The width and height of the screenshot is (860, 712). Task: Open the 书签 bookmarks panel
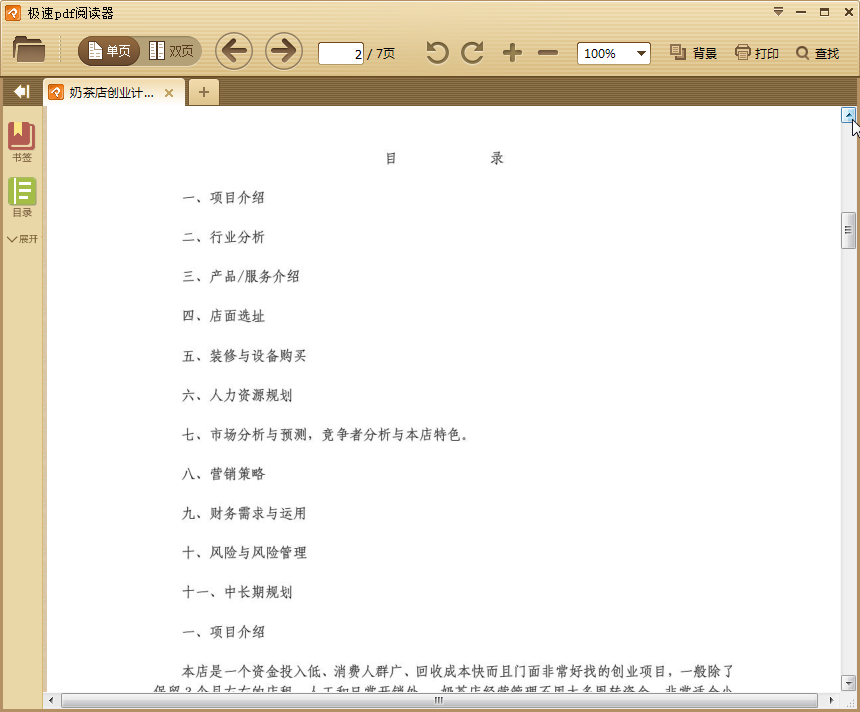pos(21,142)
